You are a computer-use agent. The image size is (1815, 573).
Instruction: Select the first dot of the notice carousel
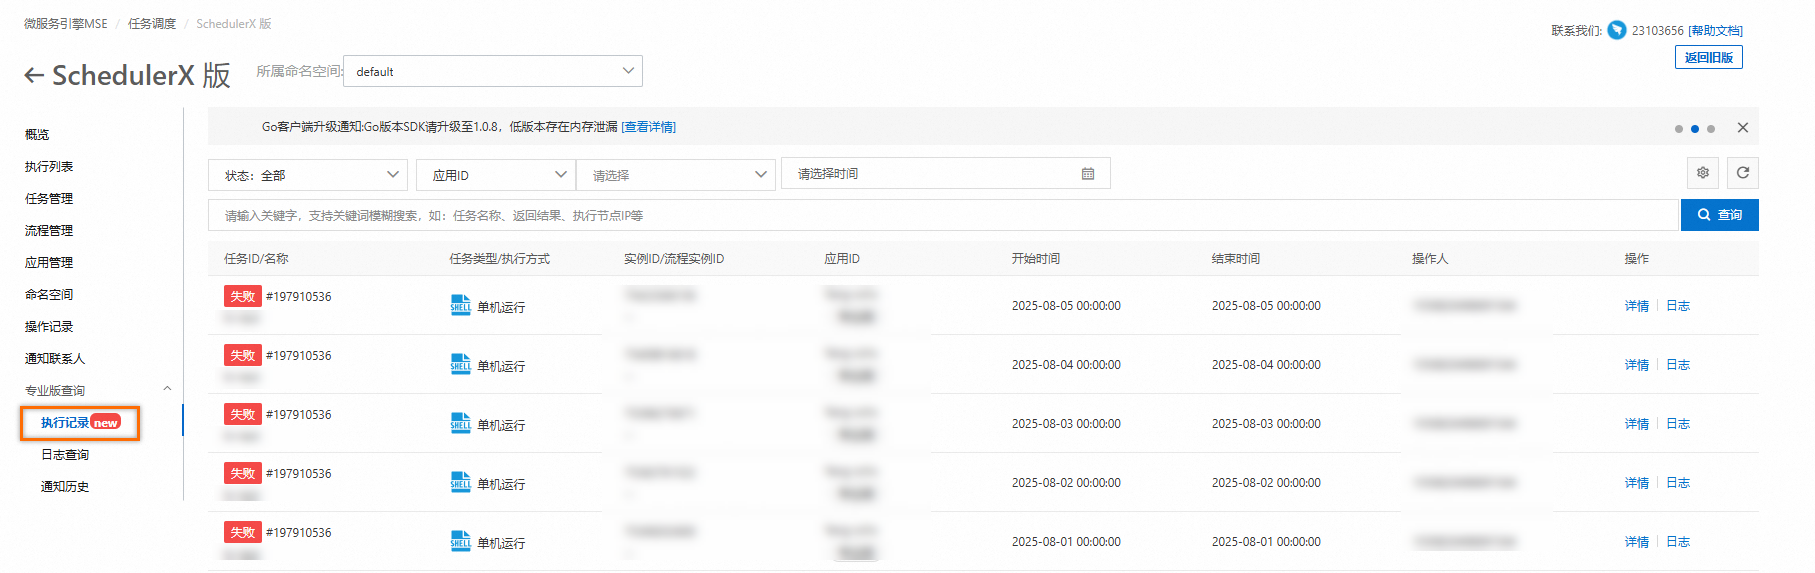[1679, 129]
